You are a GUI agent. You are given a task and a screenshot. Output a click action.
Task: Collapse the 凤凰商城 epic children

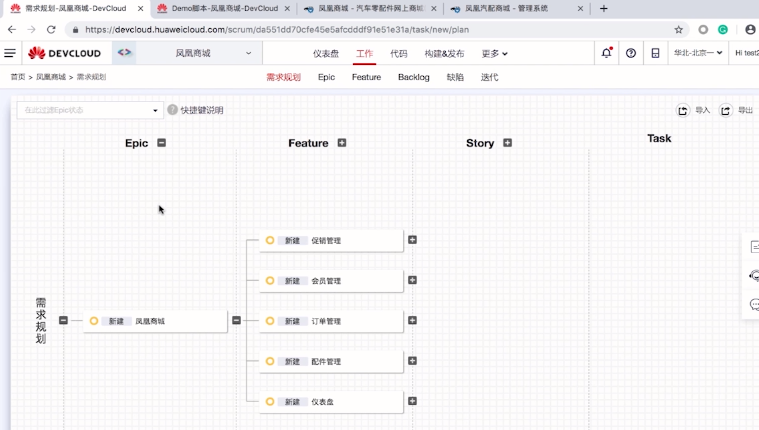[x=236, y=320]
